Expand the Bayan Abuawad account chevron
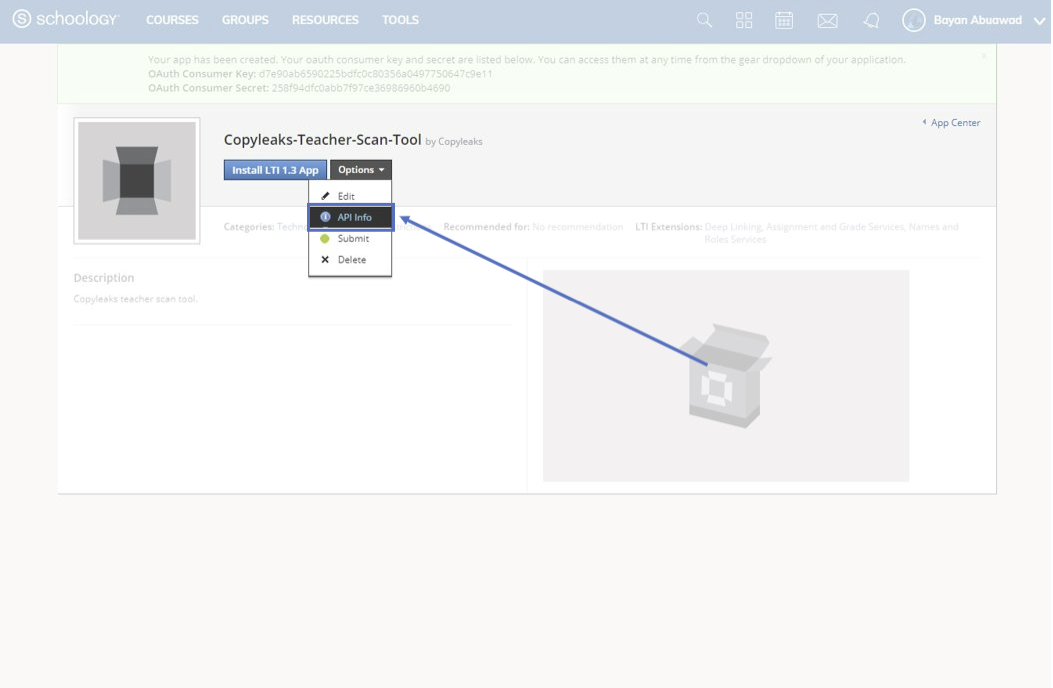This screenshot has height=688, width=1053. [x=1040, y=21]
